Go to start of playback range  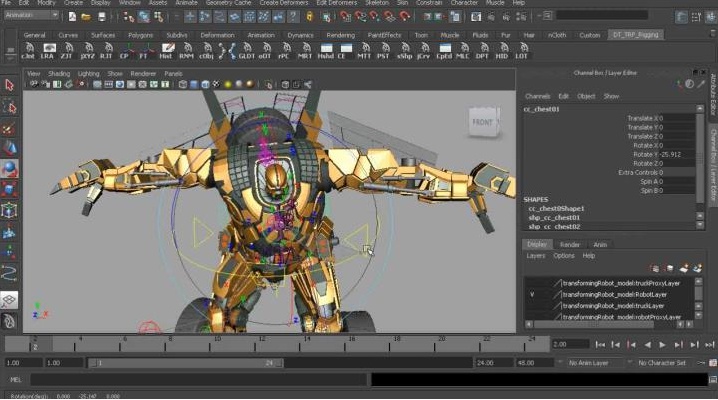(x=600, y=345)
